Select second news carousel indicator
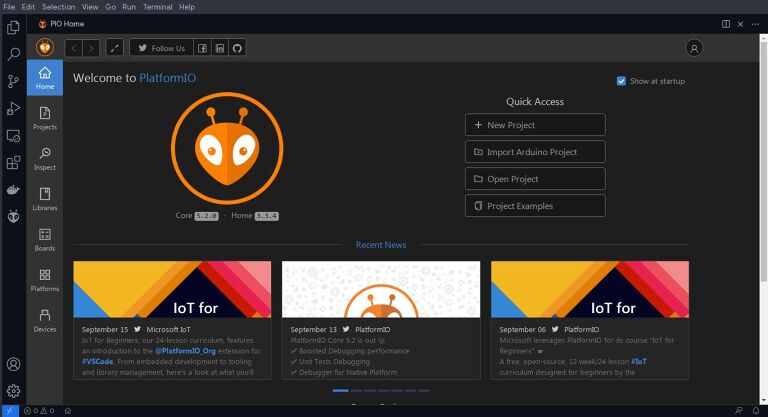 click(357, 391)
